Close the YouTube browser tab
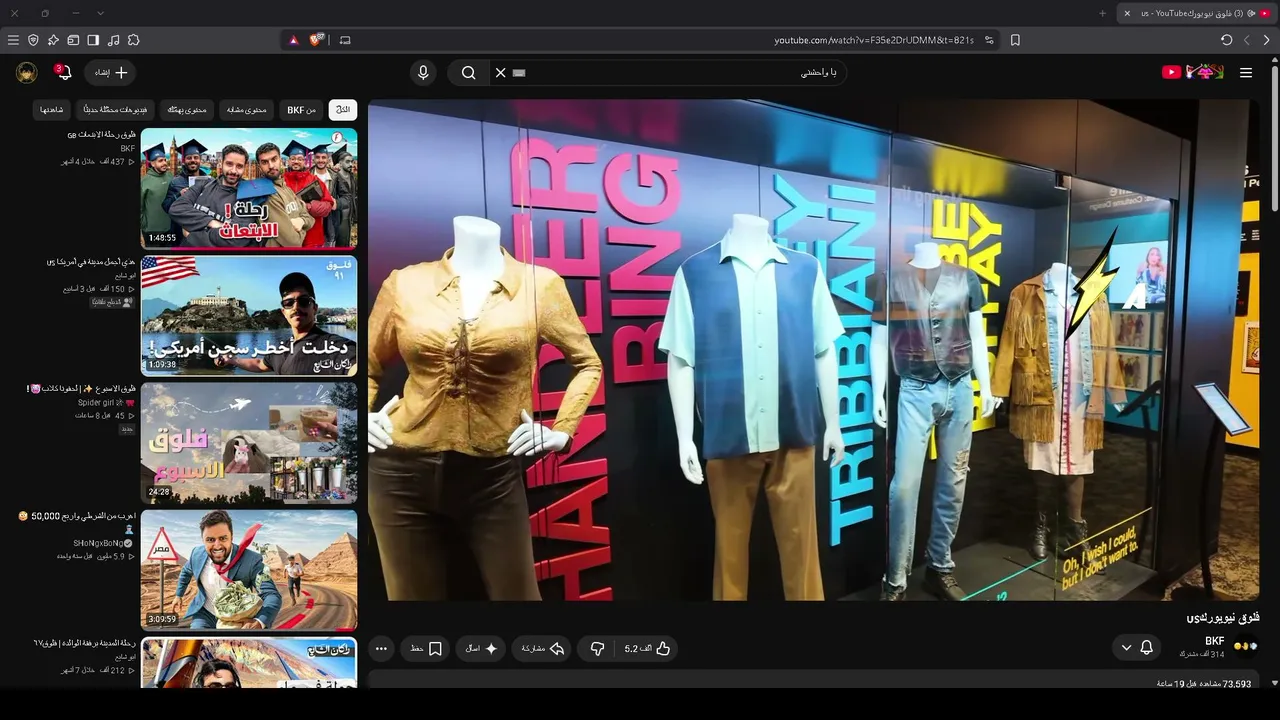Viewport: 1280px width, 720px height. [x=1127, y=13]
